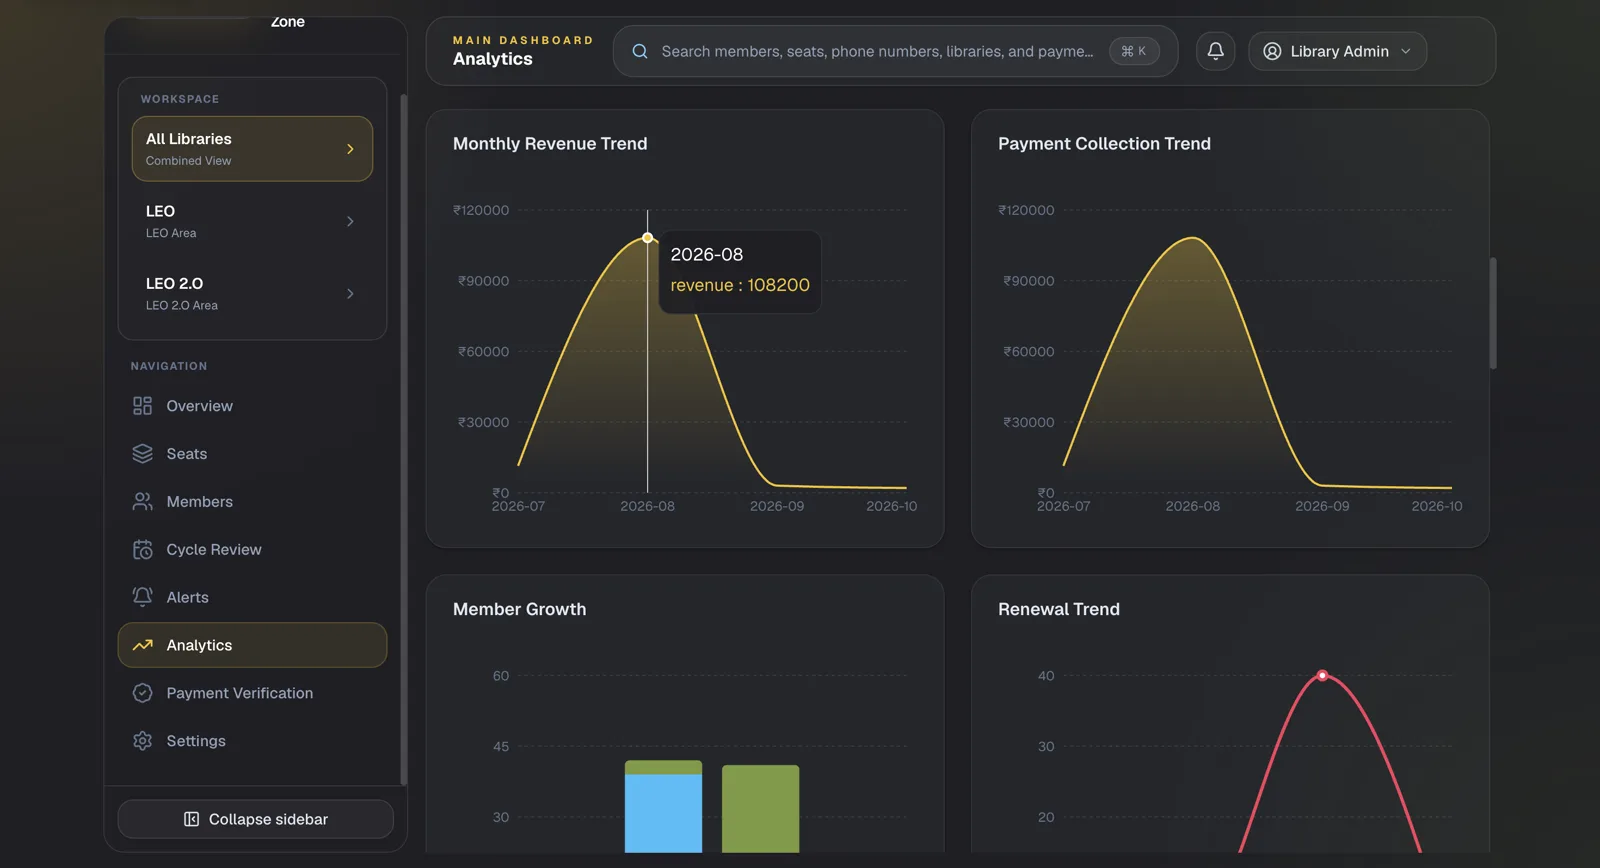
Task: Click the notifications bell icon
Action: pos(1215,51)
